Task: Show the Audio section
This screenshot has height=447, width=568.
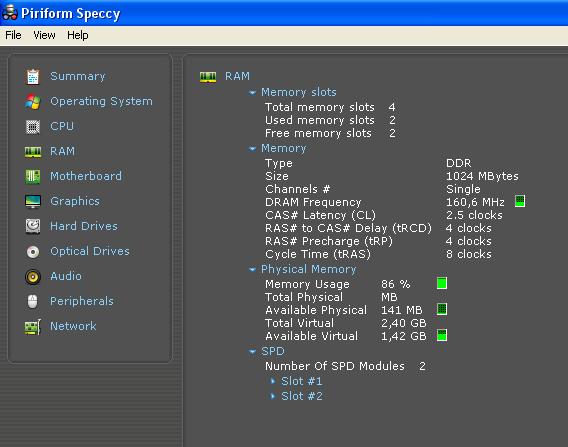Action: (x=66, y=276)
